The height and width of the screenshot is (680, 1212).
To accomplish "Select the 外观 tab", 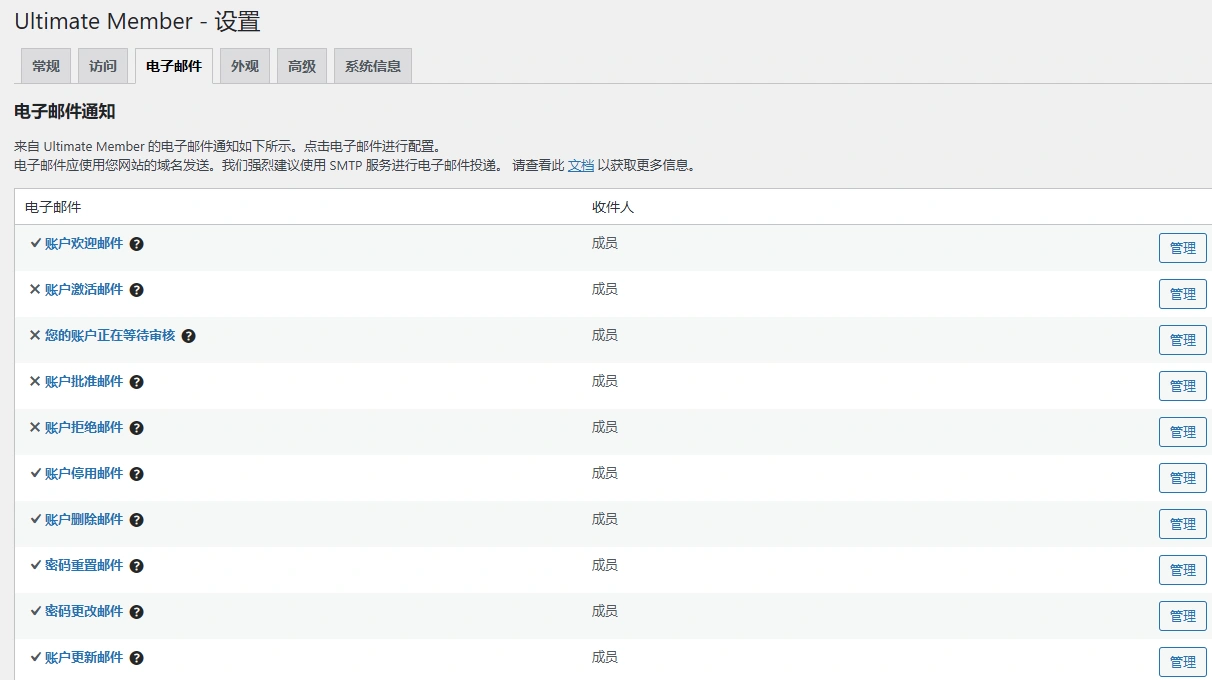I will (x=244, y=65).
